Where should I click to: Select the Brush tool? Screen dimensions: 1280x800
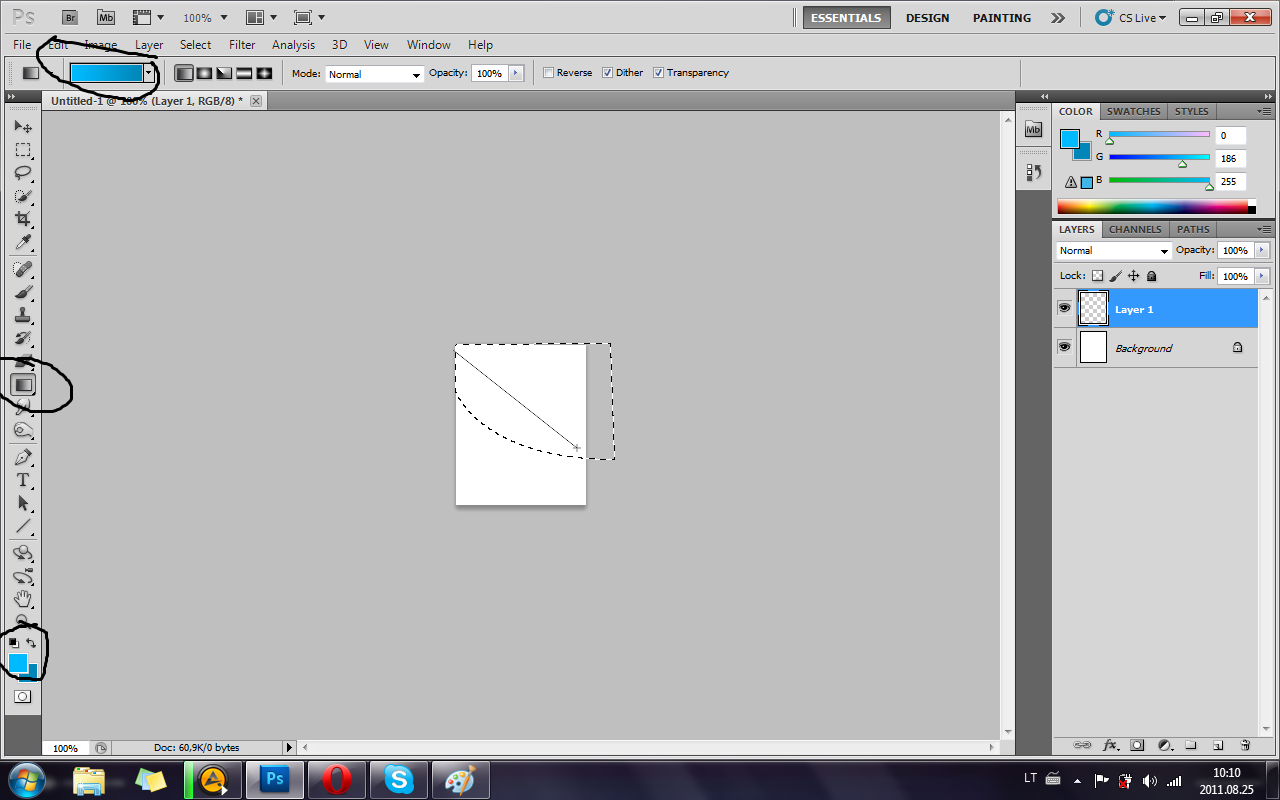click(23, 292)
